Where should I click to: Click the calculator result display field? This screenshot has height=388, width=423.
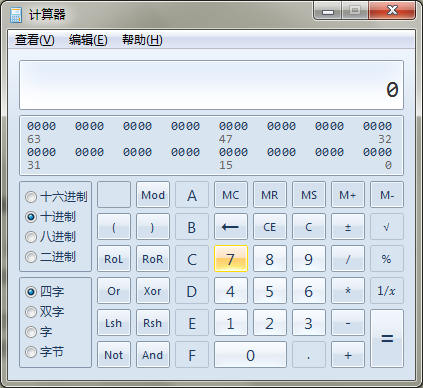(x=211, y=85)
